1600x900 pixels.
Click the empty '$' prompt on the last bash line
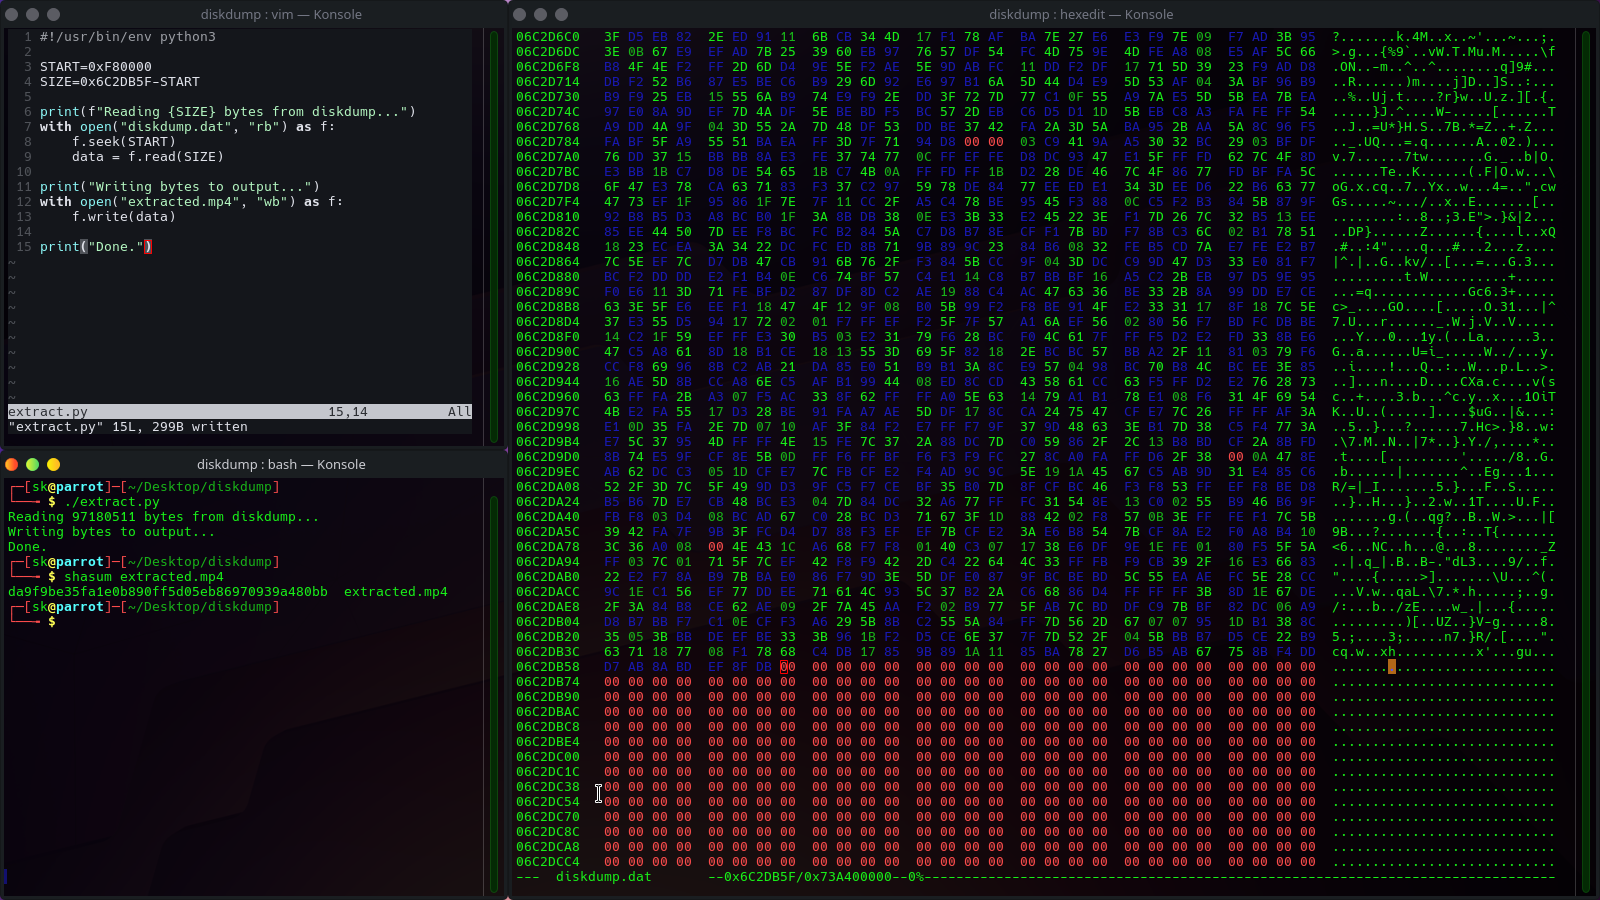(x=52, y=622)
